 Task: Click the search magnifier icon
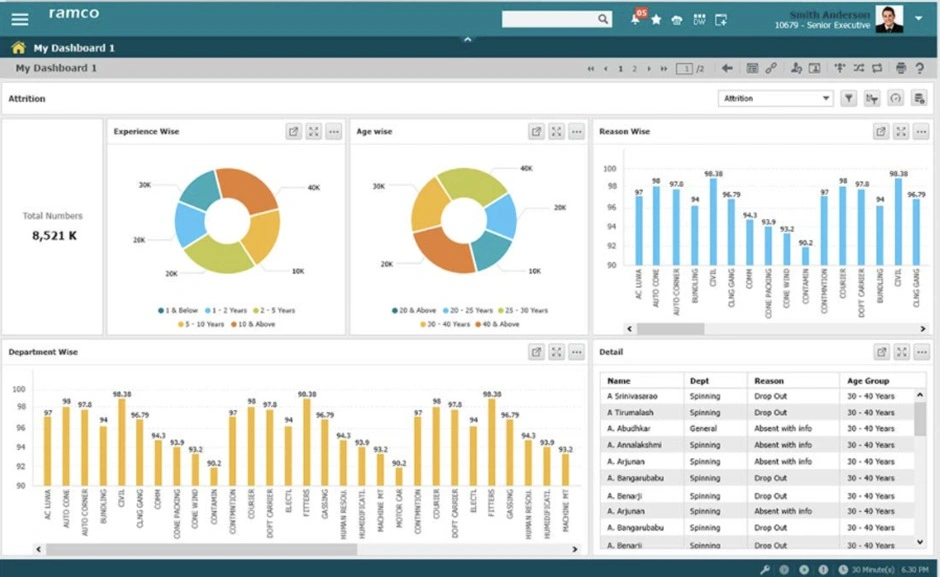coord(602,19)
